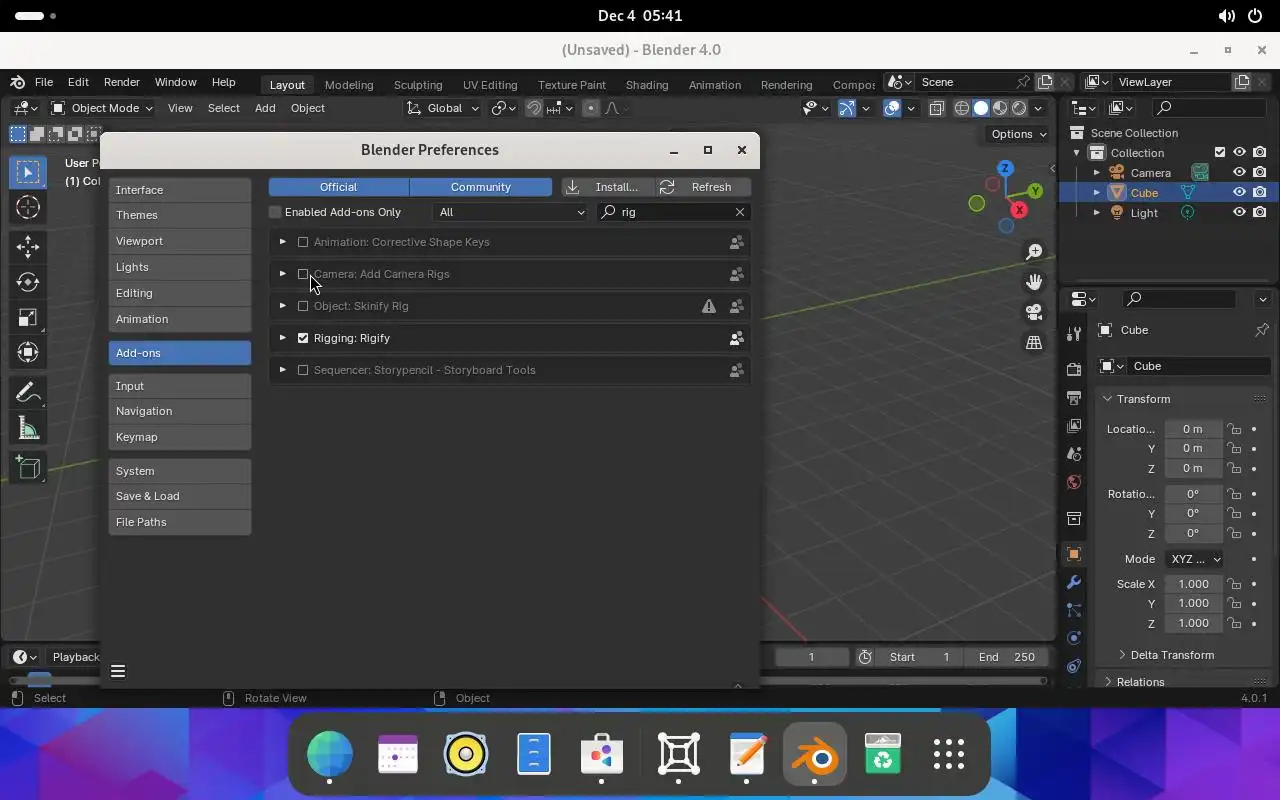
Task: Click the warning icon on Skinify Rig
Action: pyautogui.click(x=709, y=306)
